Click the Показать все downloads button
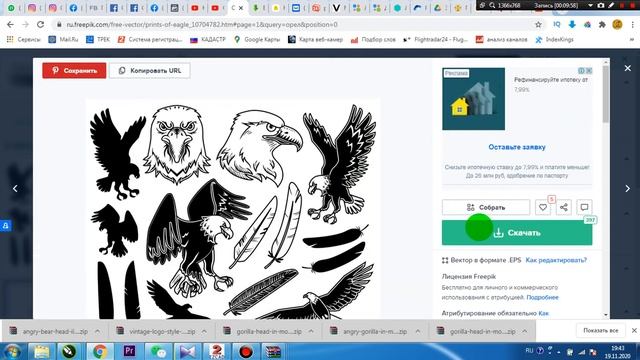Screen dimensions: 640x360 coord(600,331)
